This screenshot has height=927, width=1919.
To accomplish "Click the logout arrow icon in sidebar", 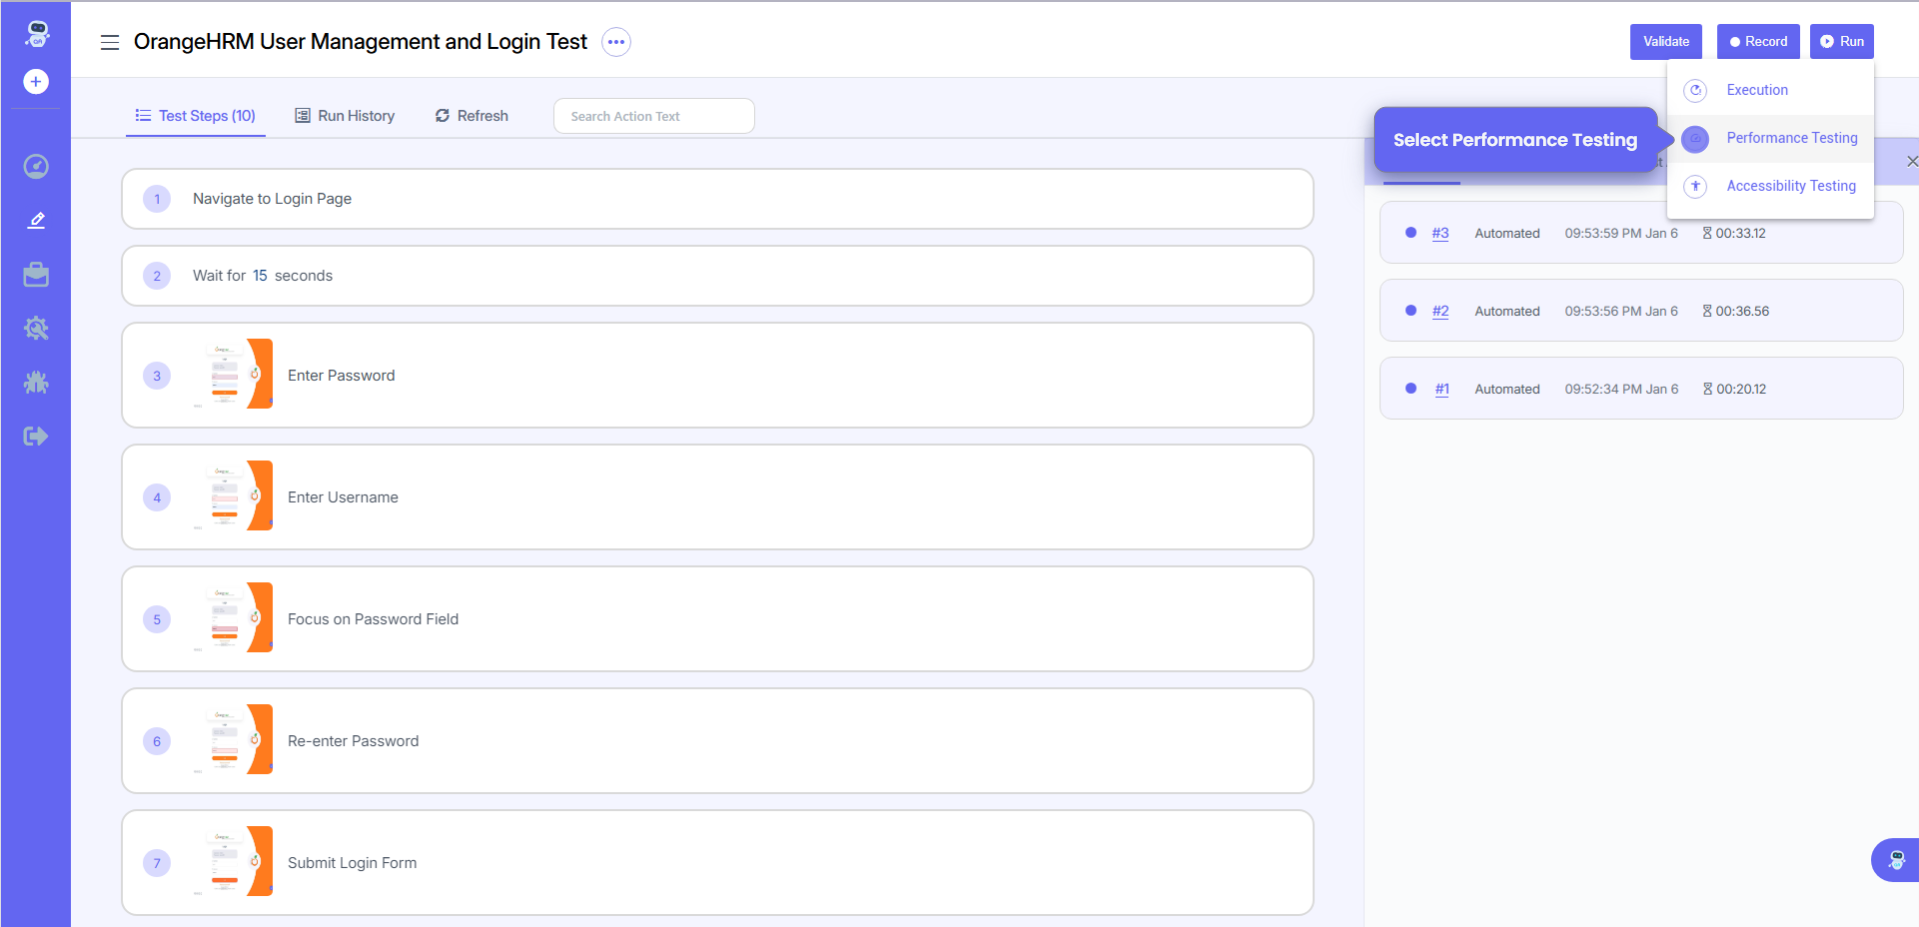I will [36, 436].
